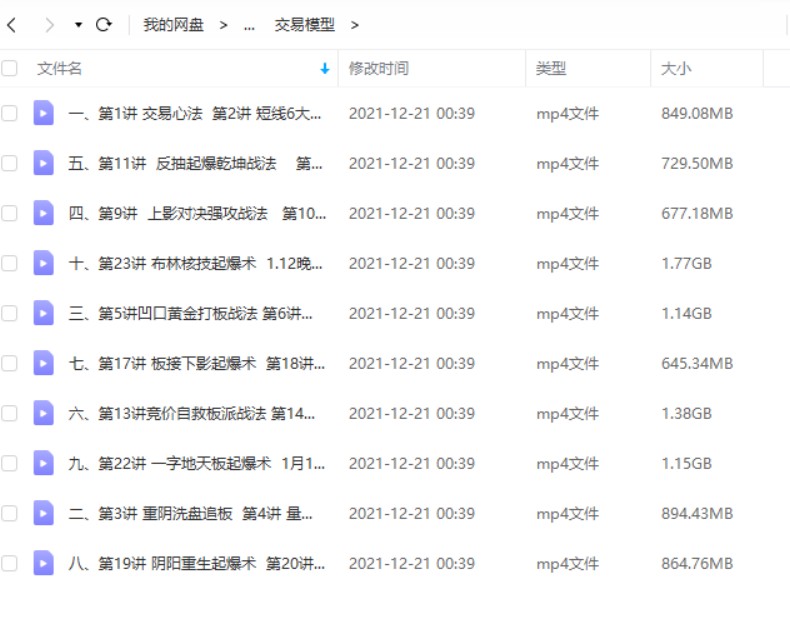
Task: Check the box for 四、第9讲 上影对决
Action: pyautogui.click(x=9, y=213)
